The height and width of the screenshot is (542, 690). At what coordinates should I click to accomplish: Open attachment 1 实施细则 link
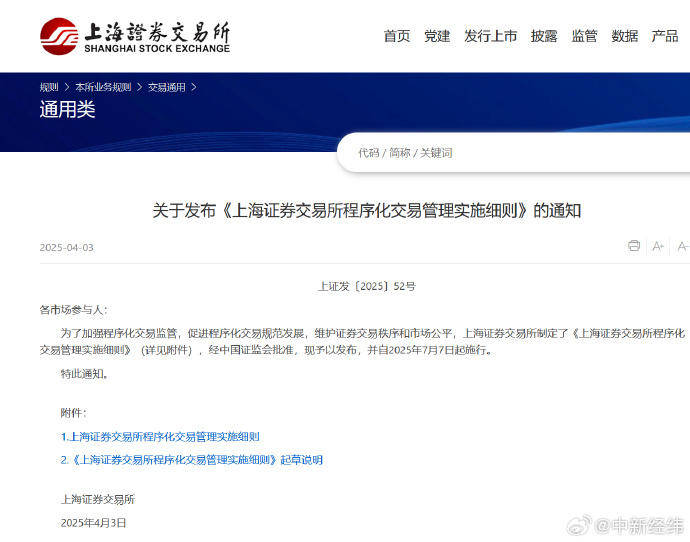coord(160,437)
